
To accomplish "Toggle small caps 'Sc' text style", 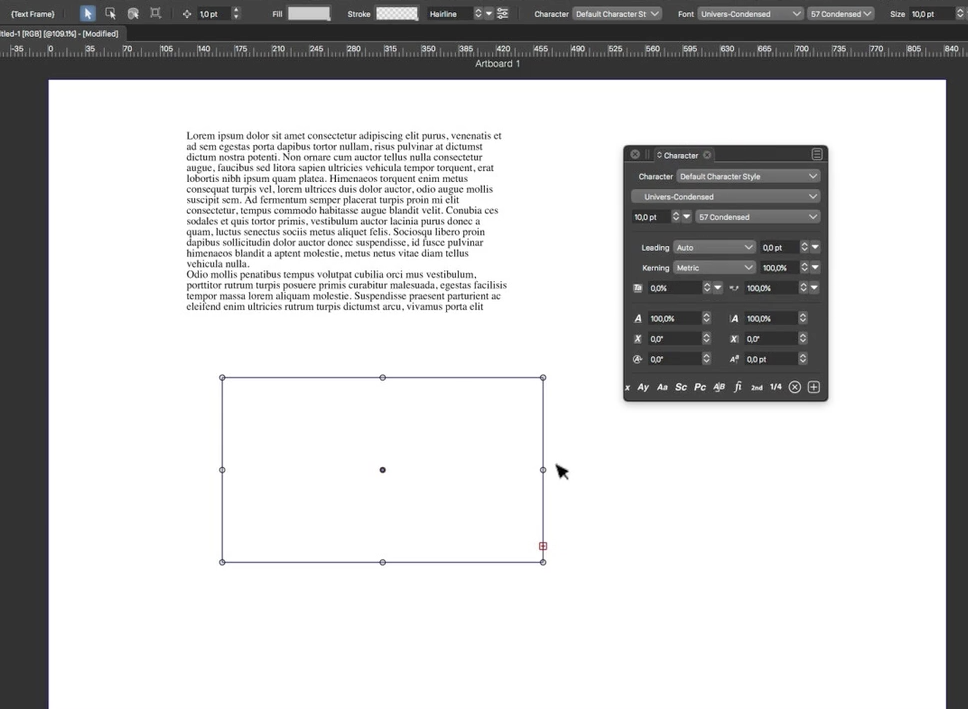I will 681,387.
